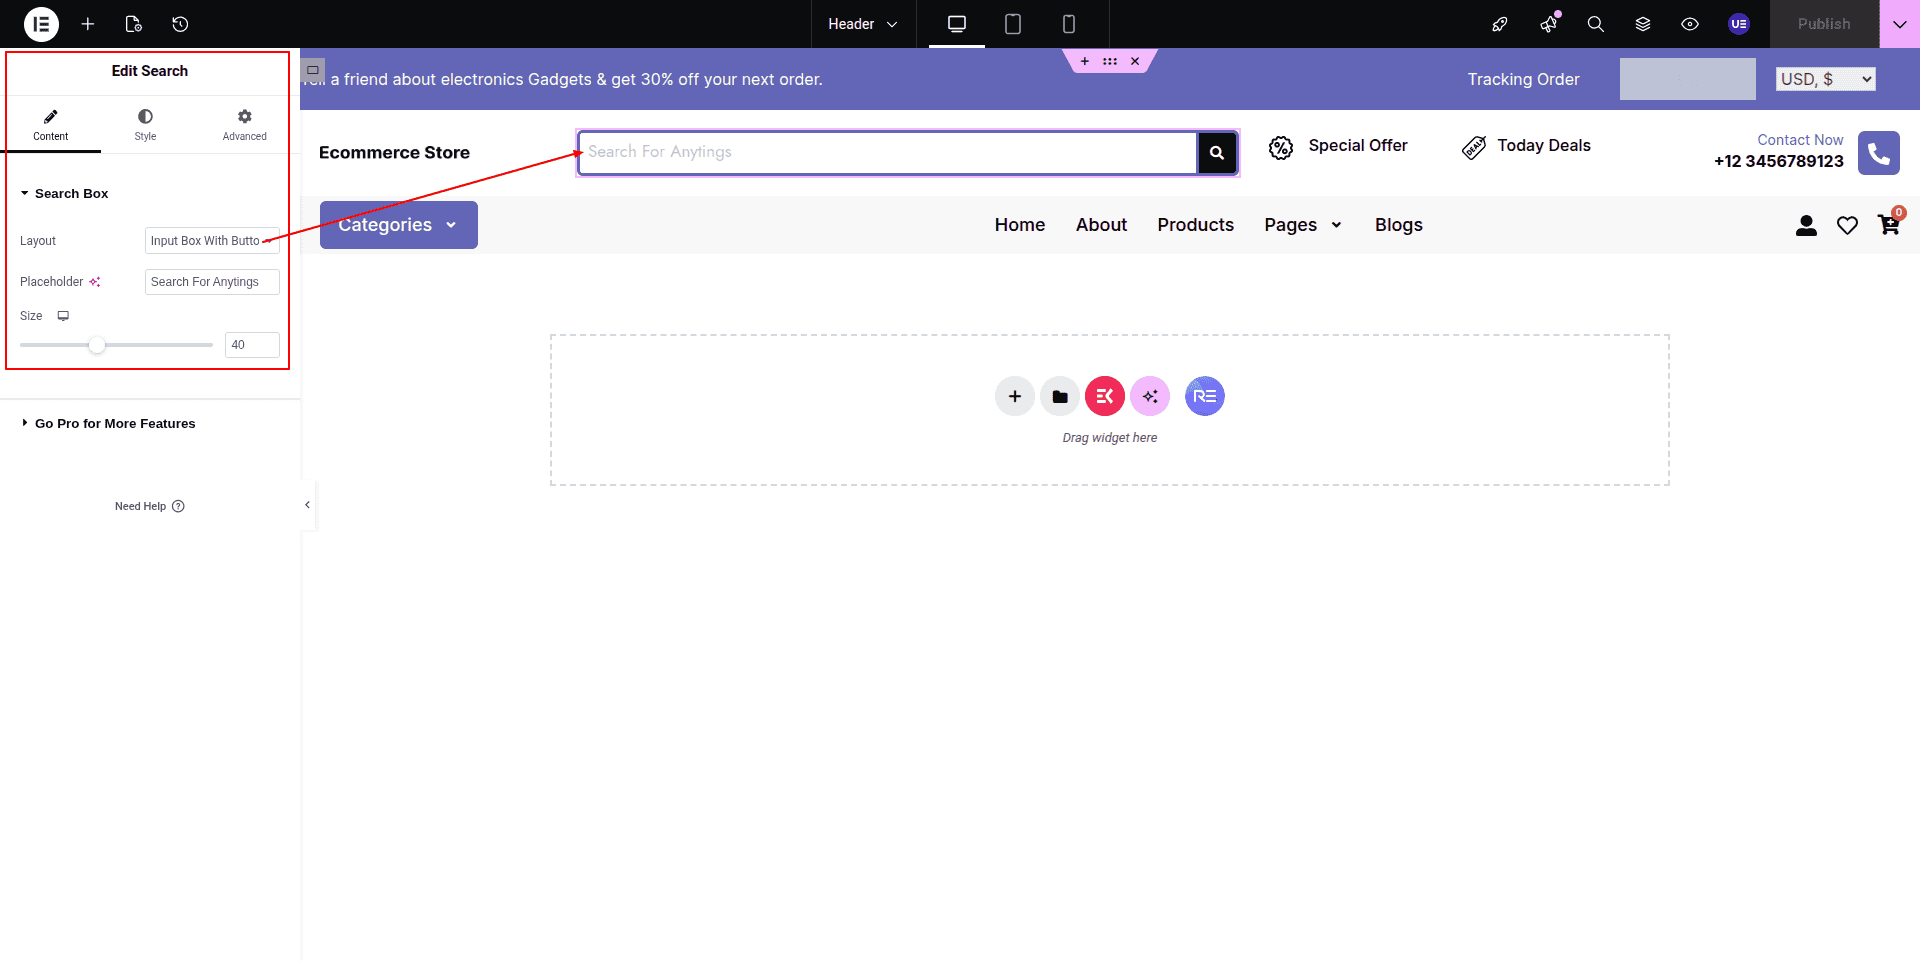Open the Add Element plus icon

[88, 24]
